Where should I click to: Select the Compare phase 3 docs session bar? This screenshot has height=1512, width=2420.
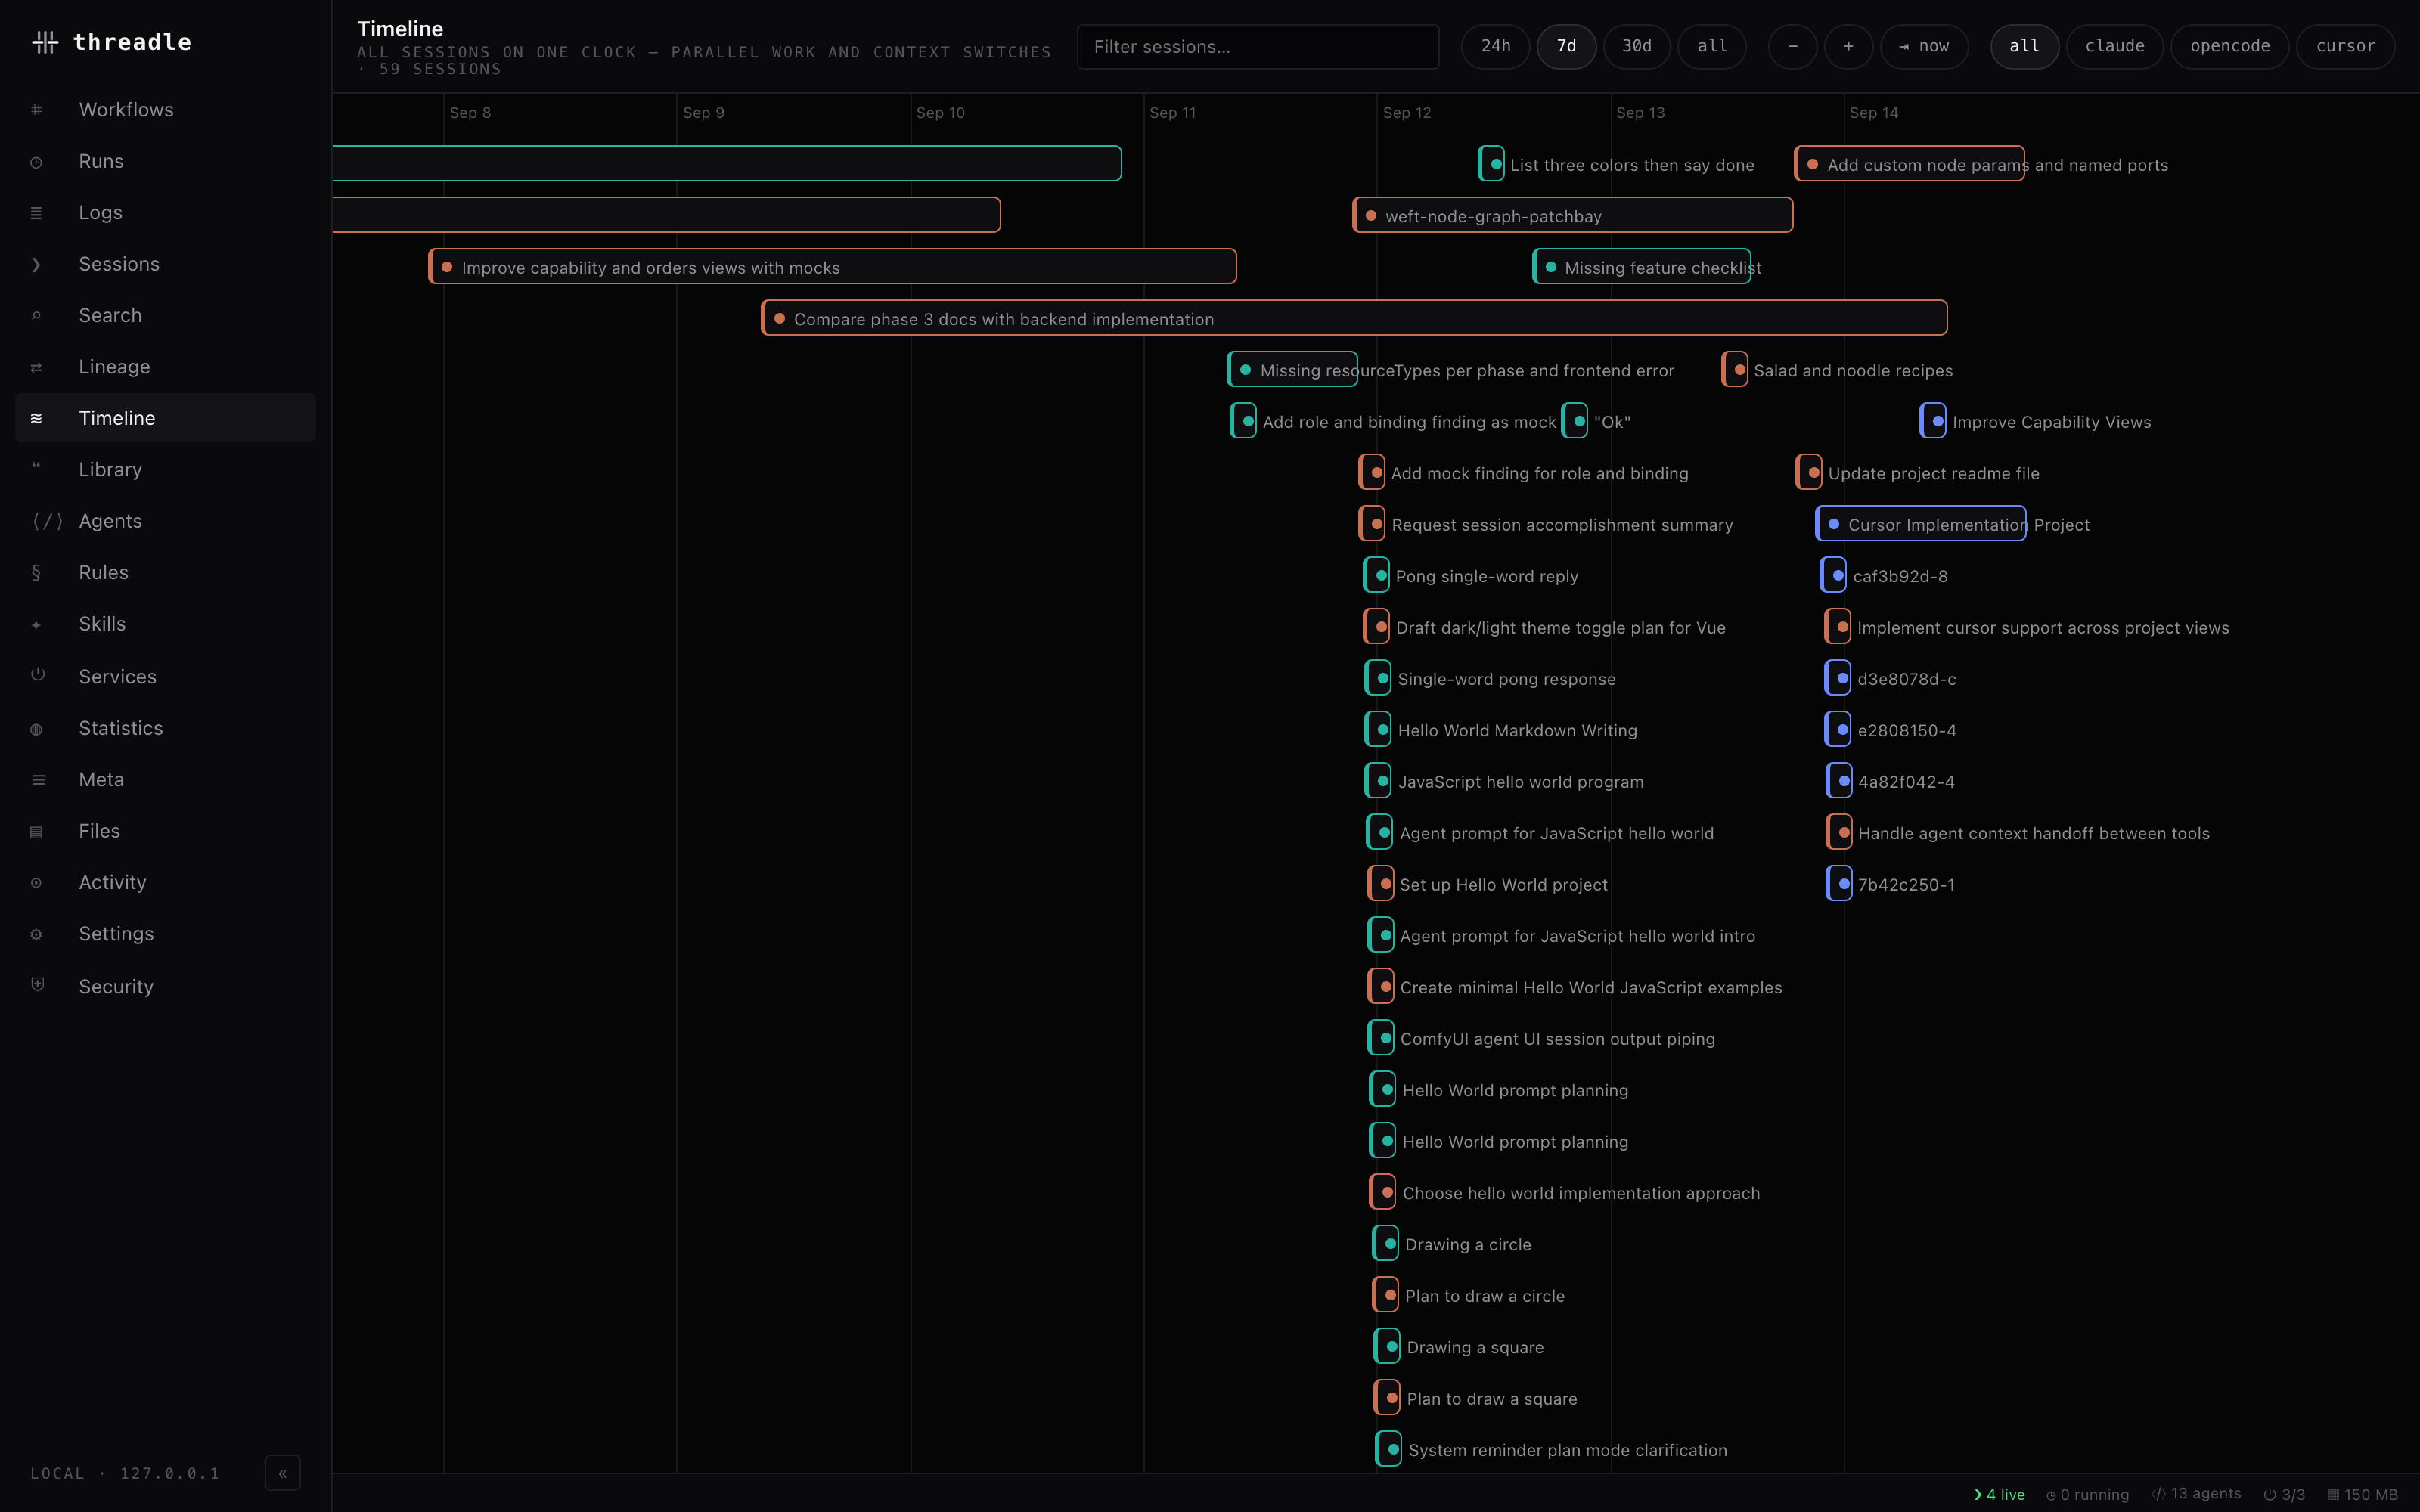pyautogui.click(x=1354, y=318)
